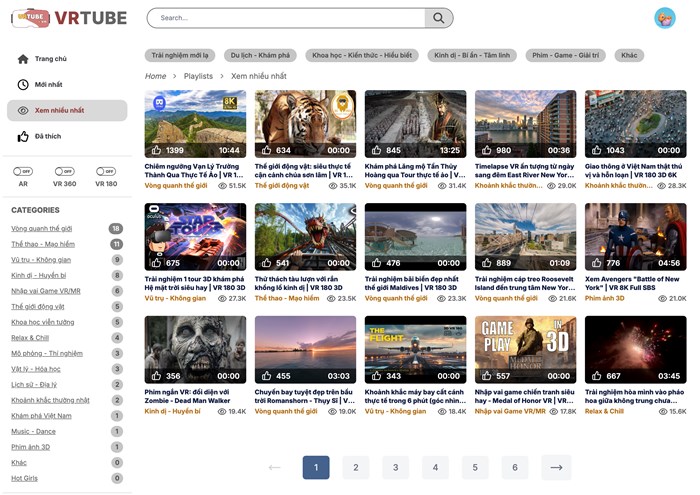Click Phim ảnh 3D label under Avengers video
The image size is (700, 495).
tap(604, 298)
